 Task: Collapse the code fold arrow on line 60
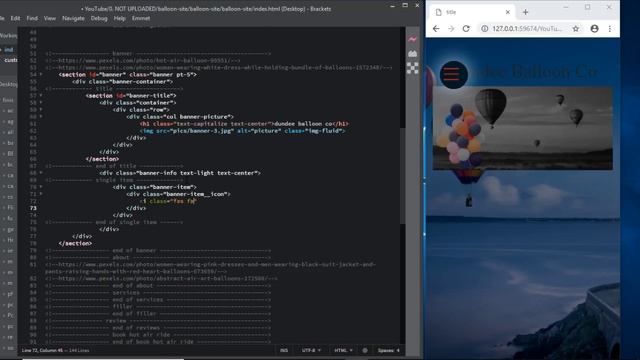point(41,116)
